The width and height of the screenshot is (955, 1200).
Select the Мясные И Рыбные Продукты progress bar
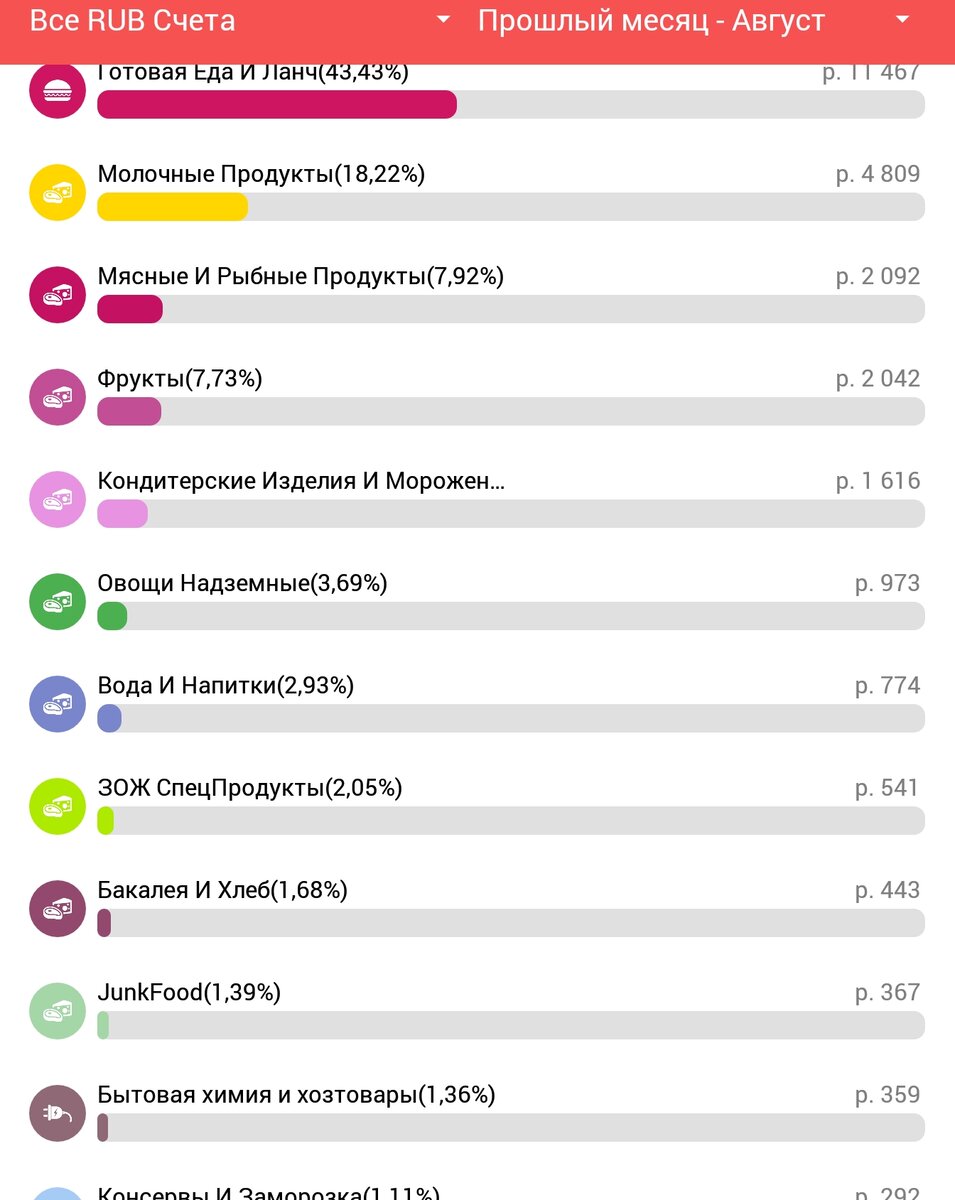pos(511,309)
